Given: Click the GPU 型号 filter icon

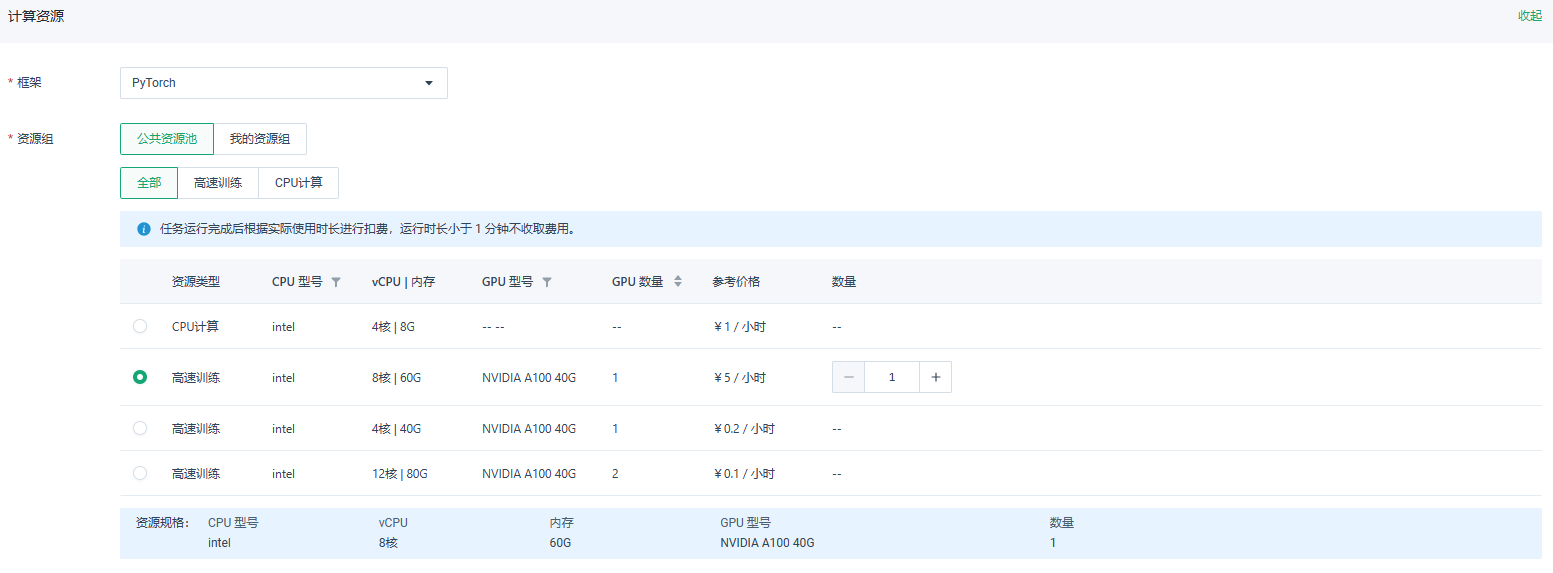Looking at the screenshot, I should (547, 282).
